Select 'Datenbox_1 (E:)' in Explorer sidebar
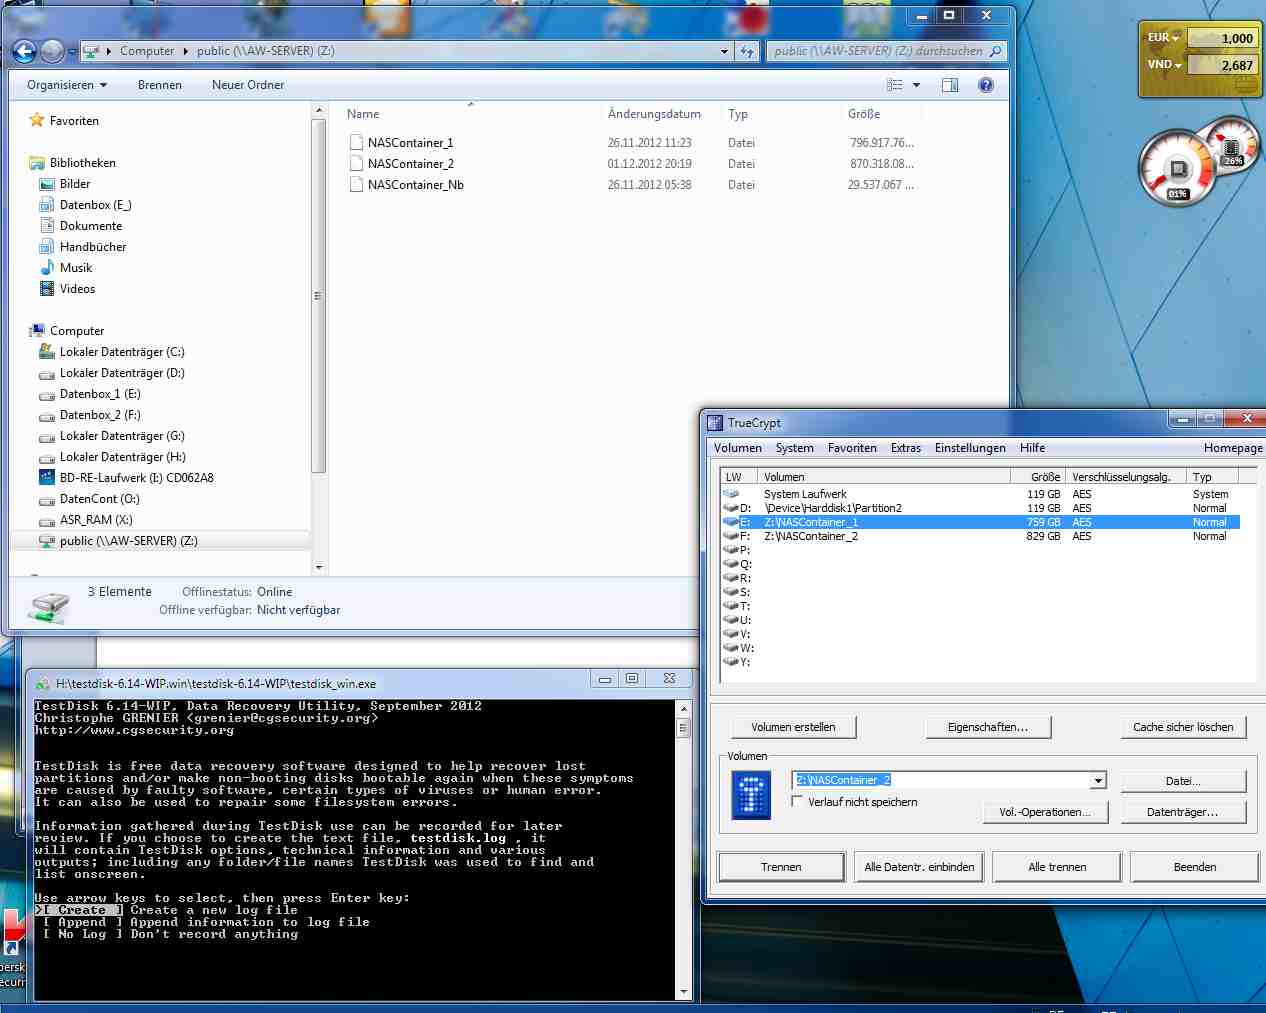 pyautogui.click(x=100, y=394)
